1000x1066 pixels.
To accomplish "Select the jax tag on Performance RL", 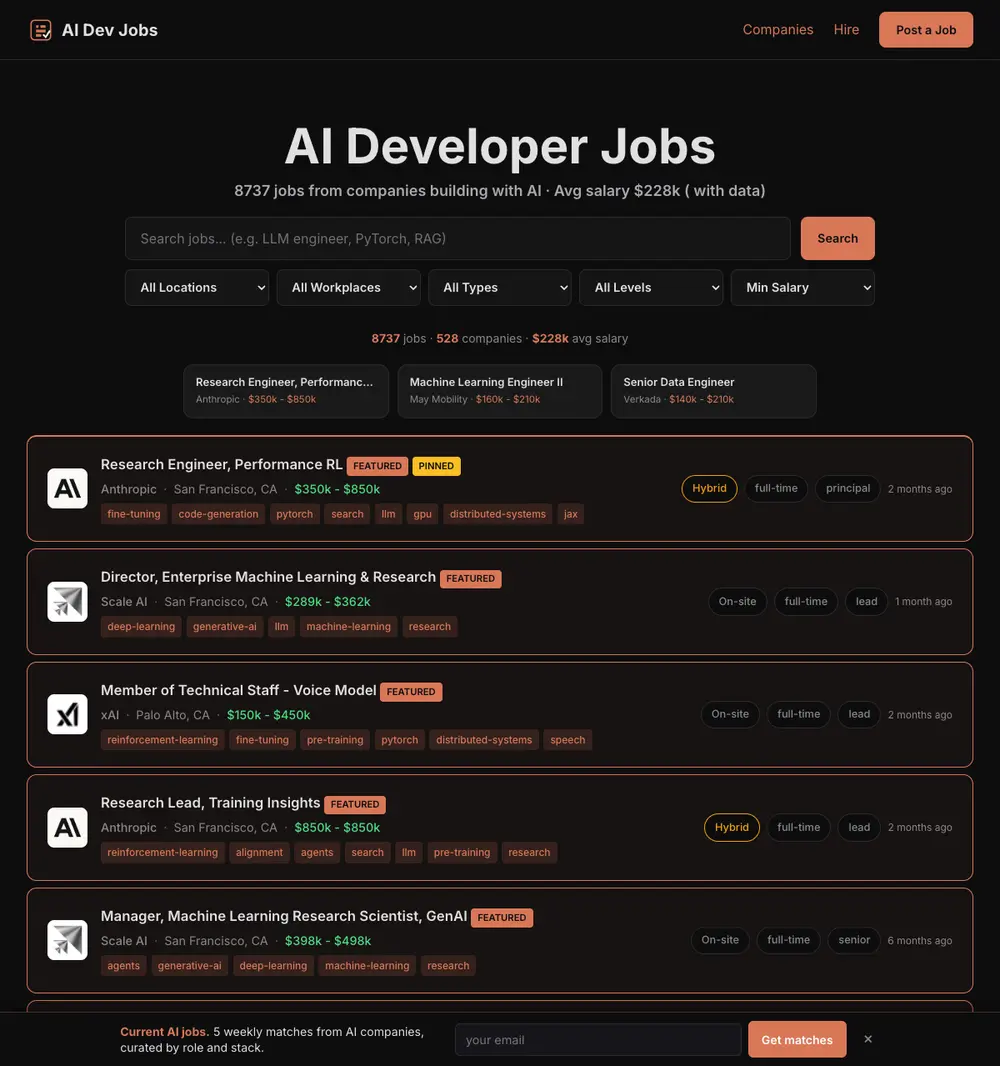I will (570, 514).
